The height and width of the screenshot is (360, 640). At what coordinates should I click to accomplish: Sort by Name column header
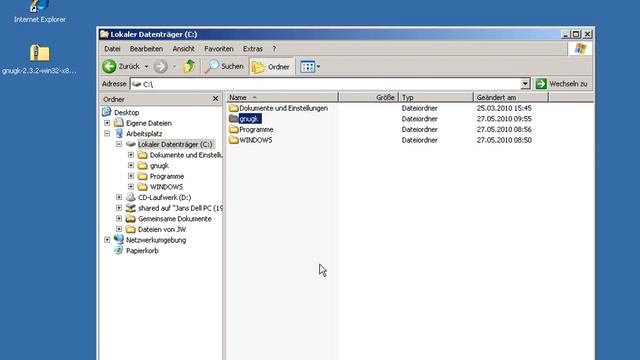282,98
